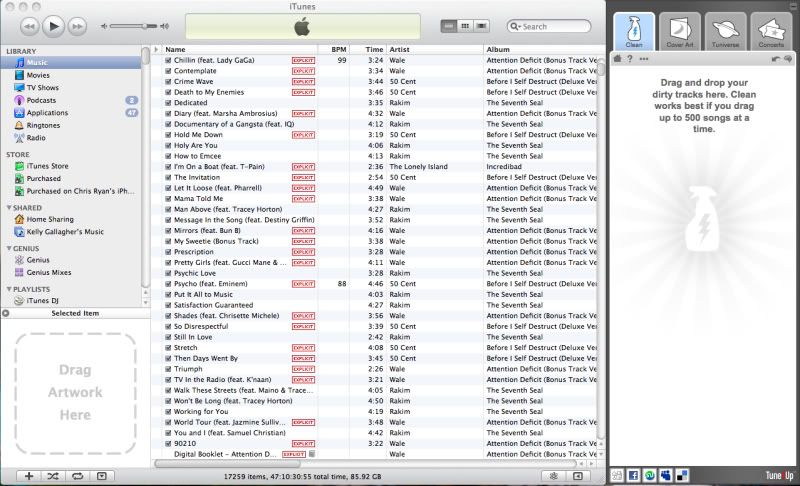Start Genius with the atom button
Viewport: 800px width, 486px height.
554,476
